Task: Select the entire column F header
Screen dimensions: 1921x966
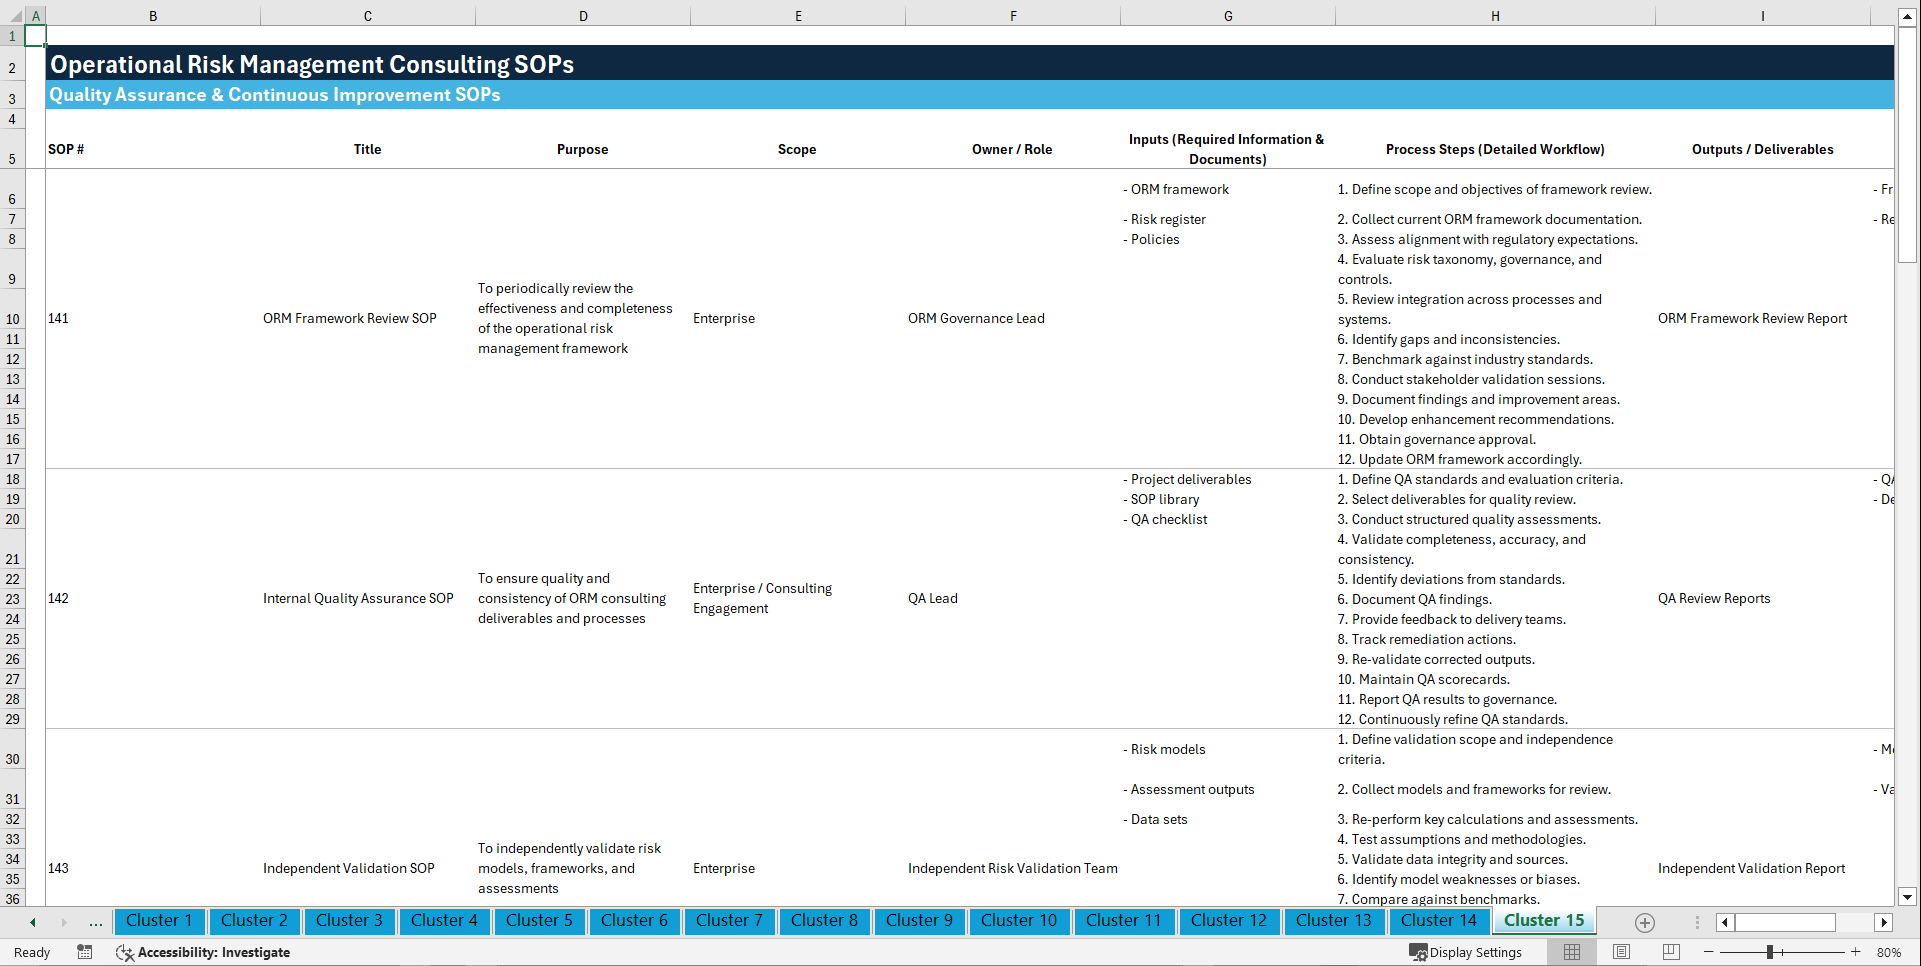Action: 1013,16
